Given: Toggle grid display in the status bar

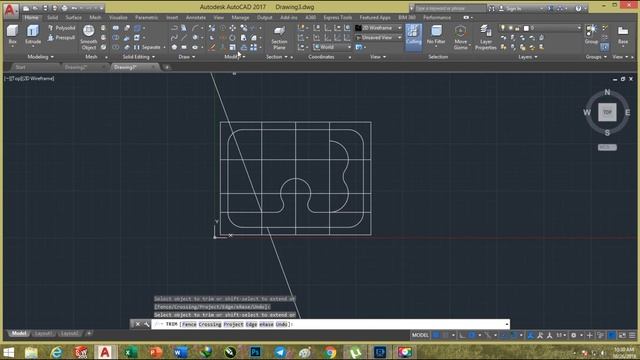Looking at the screenshot, I should [x=436, y=335].
